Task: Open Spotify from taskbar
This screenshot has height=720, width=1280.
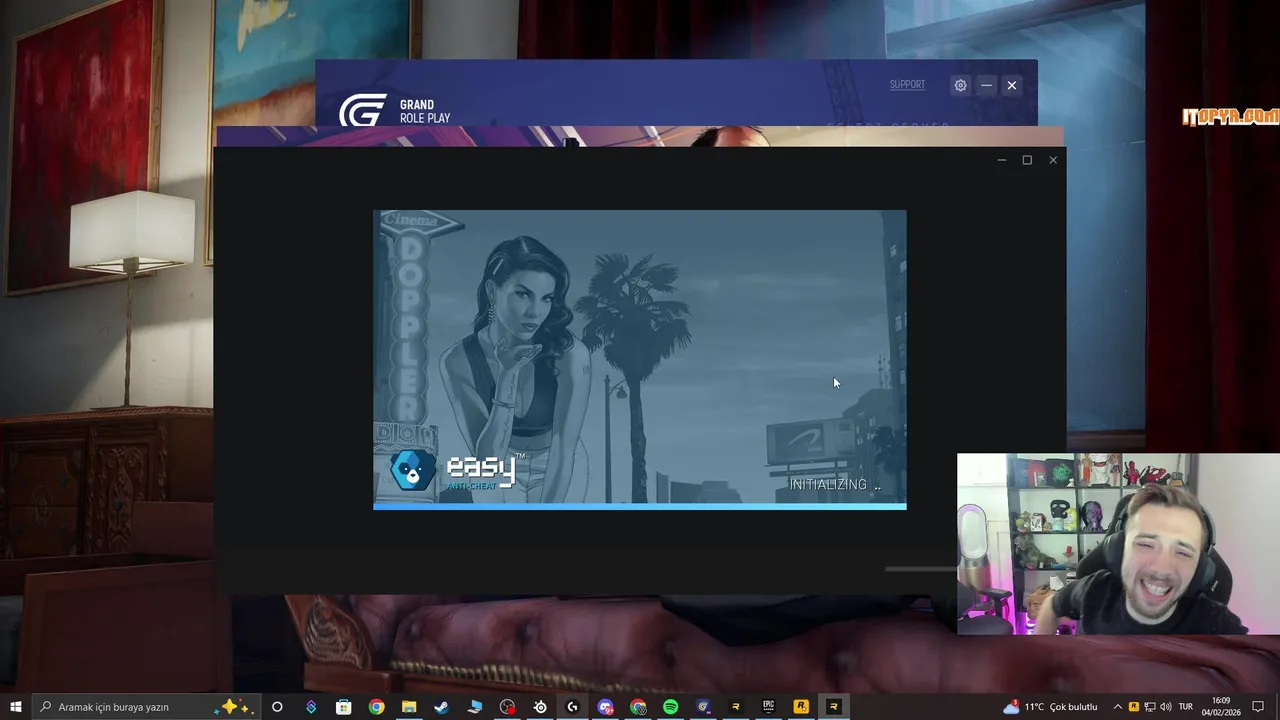Action: [x=671, y=707]
